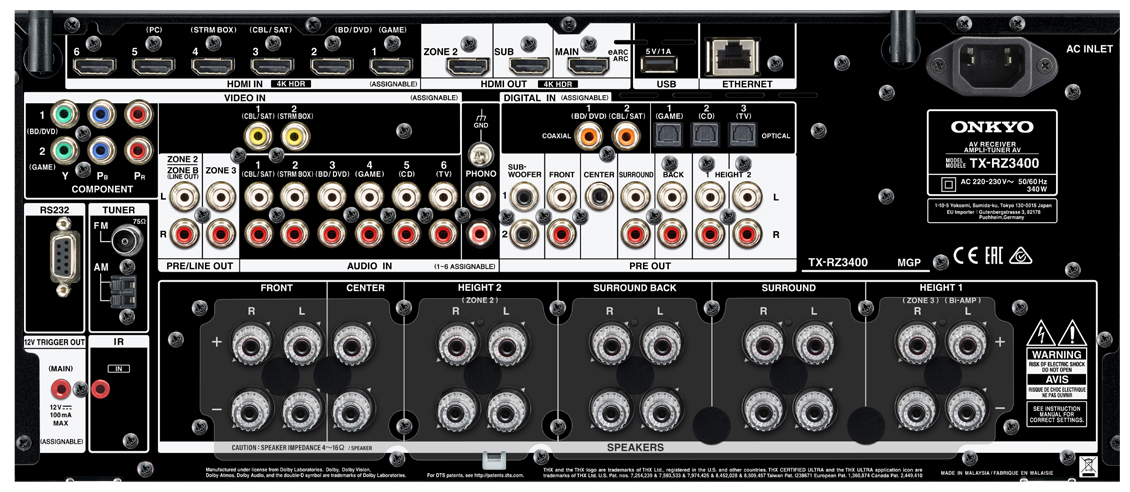Select the CENTER positive speaker terminal
Image resolution: width=1130 pixels, height=492 pixels.
coord(353,344)
